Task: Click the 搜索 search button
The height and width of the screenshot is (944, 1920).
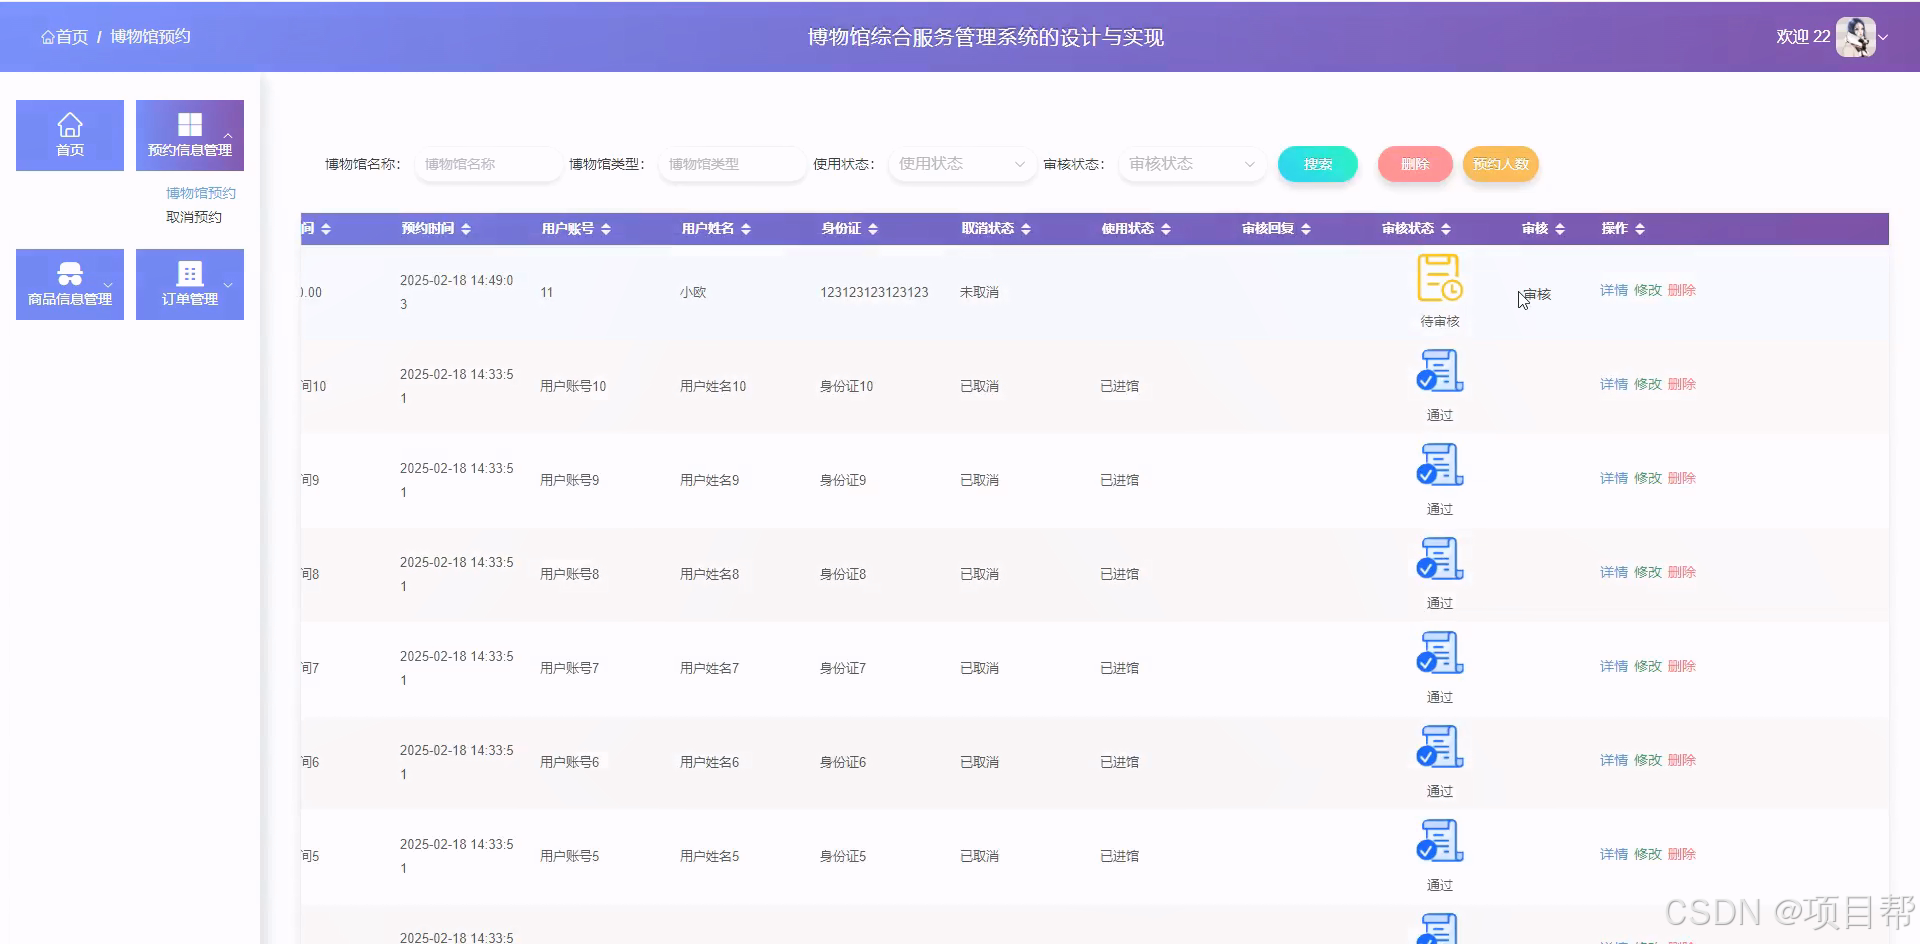Action: tap(1318, 164)
